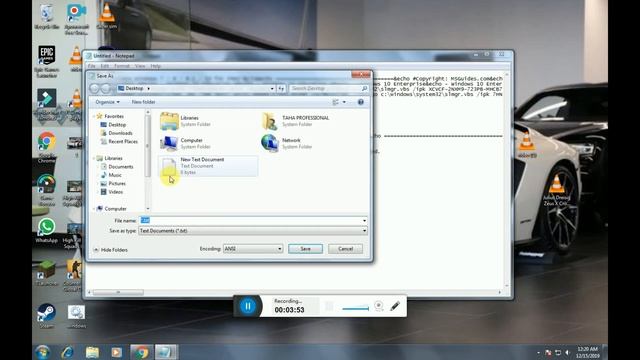Open Windows Media Player from taskbar
The width and height of the screenshot is (640, 360).
116,352
